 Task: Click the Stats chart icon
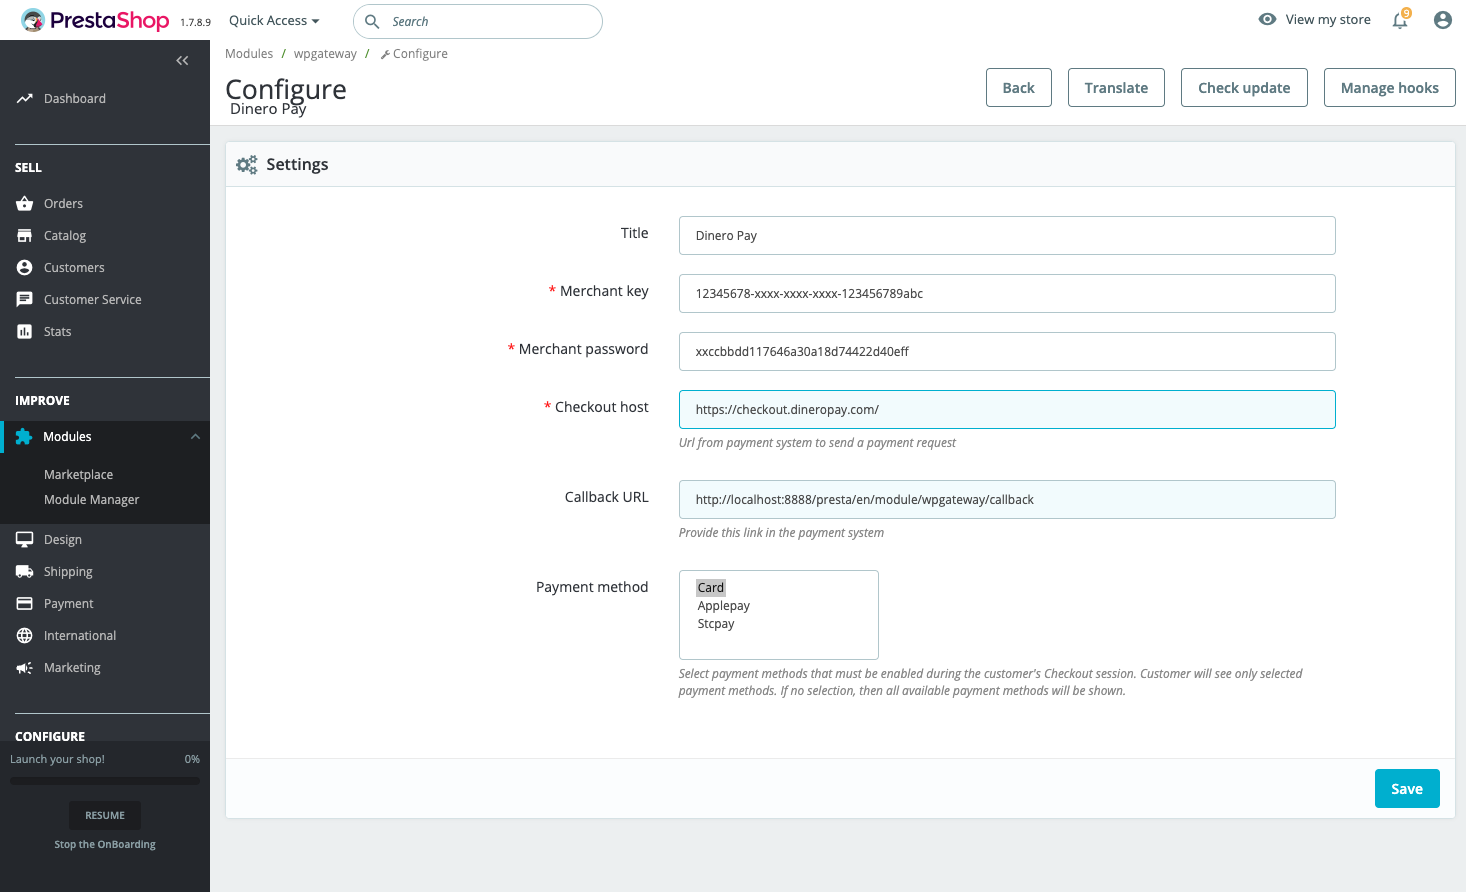(x=25, y=332)
